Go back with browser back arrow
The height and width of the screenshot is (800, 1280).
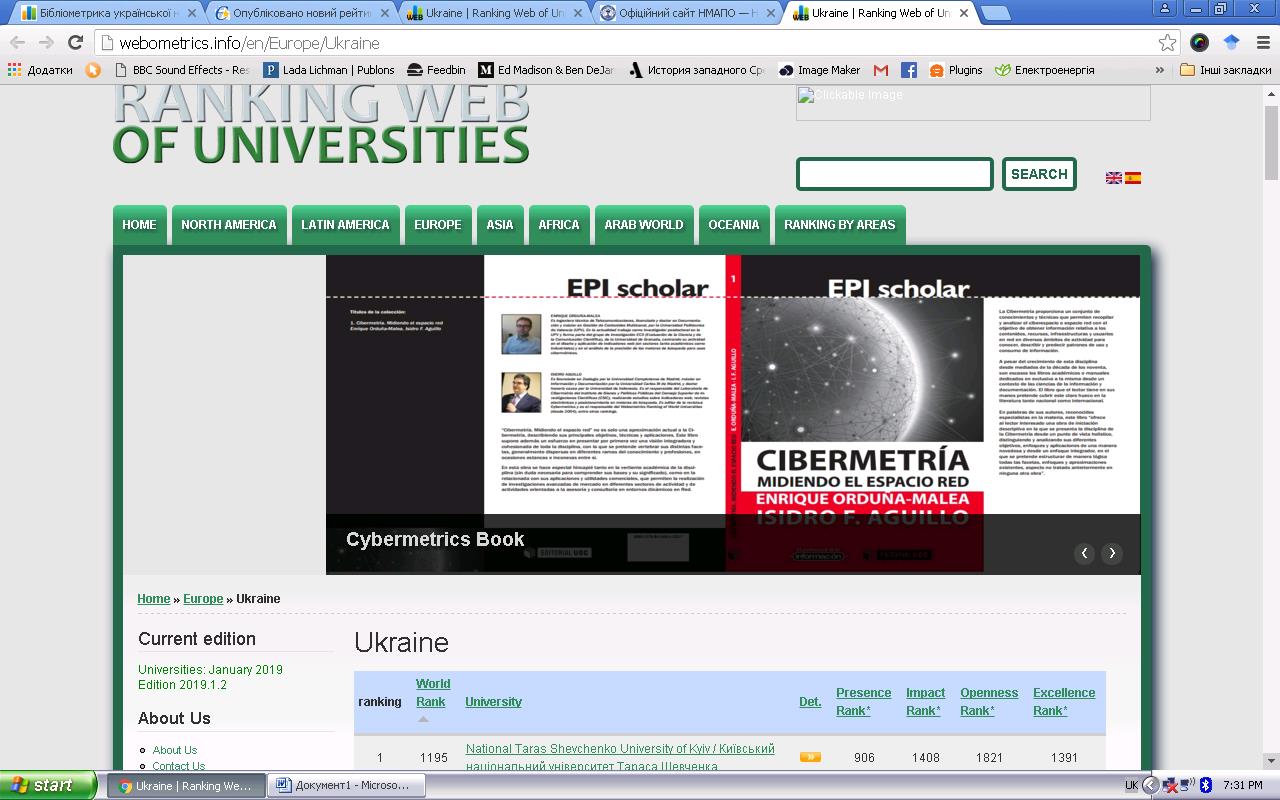(17, 43)
